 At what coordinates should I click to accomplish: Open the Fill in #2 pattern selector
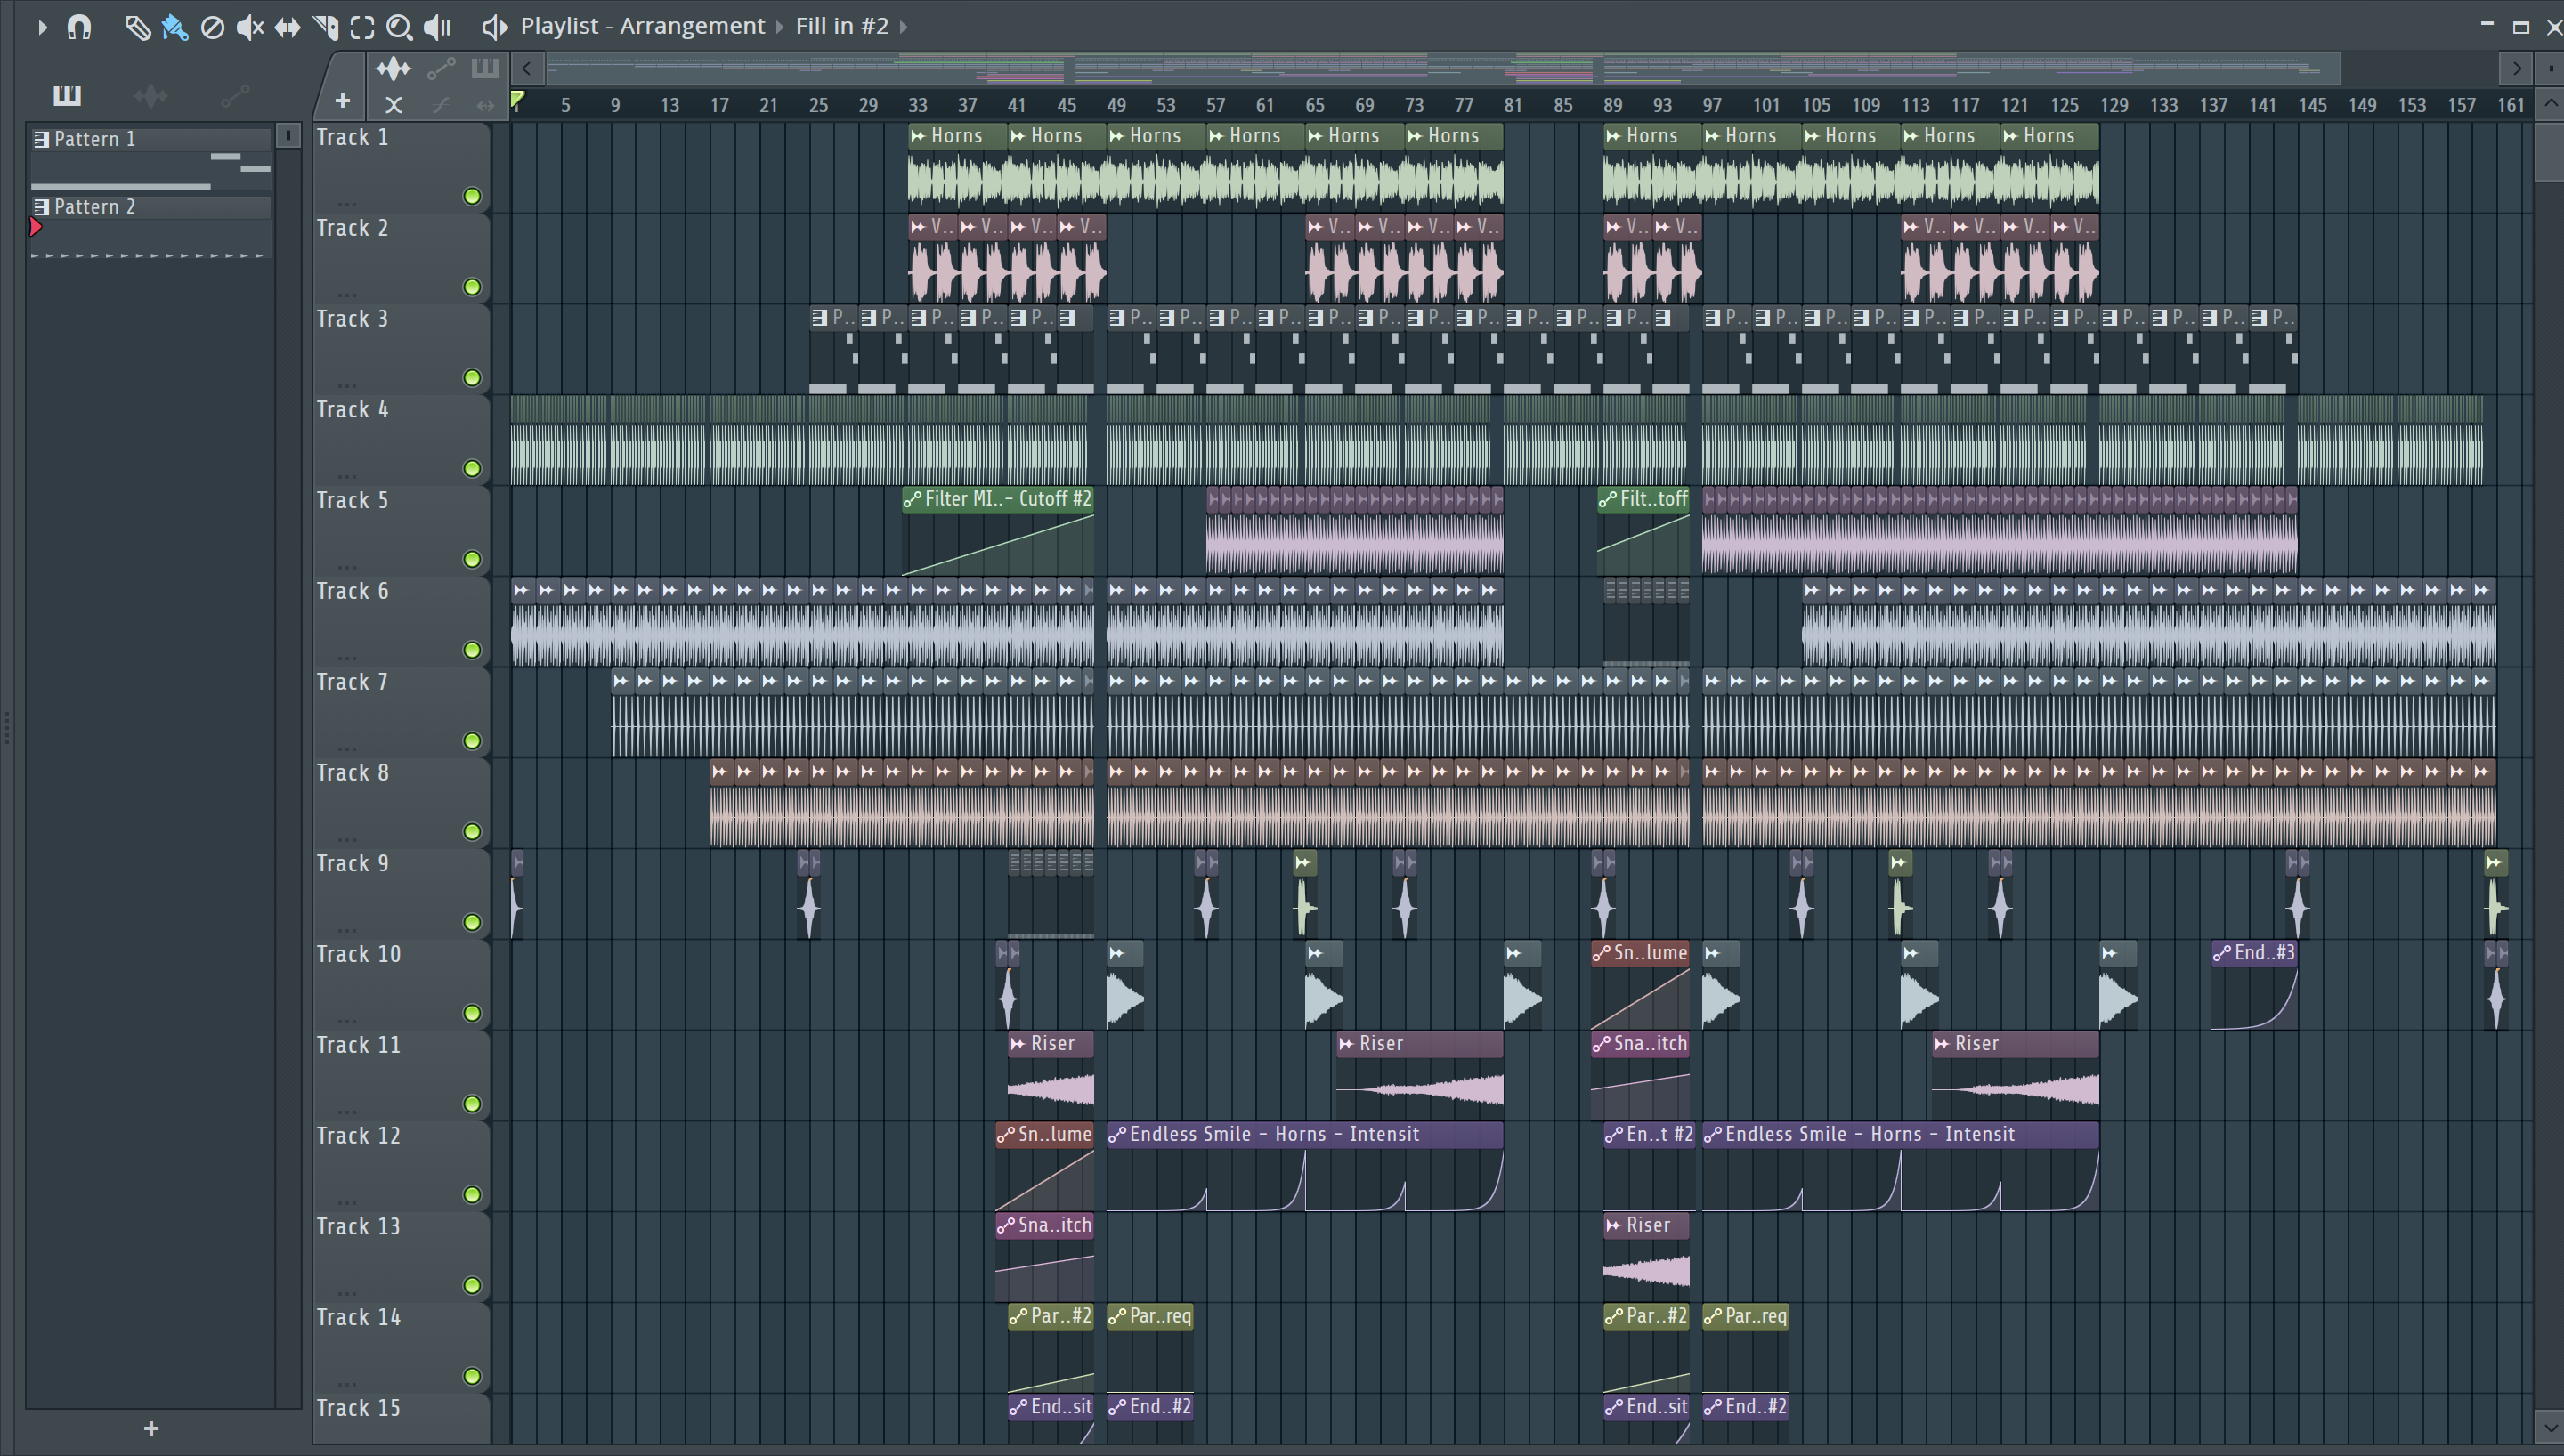pyautogui.click(x=842, y=26)
